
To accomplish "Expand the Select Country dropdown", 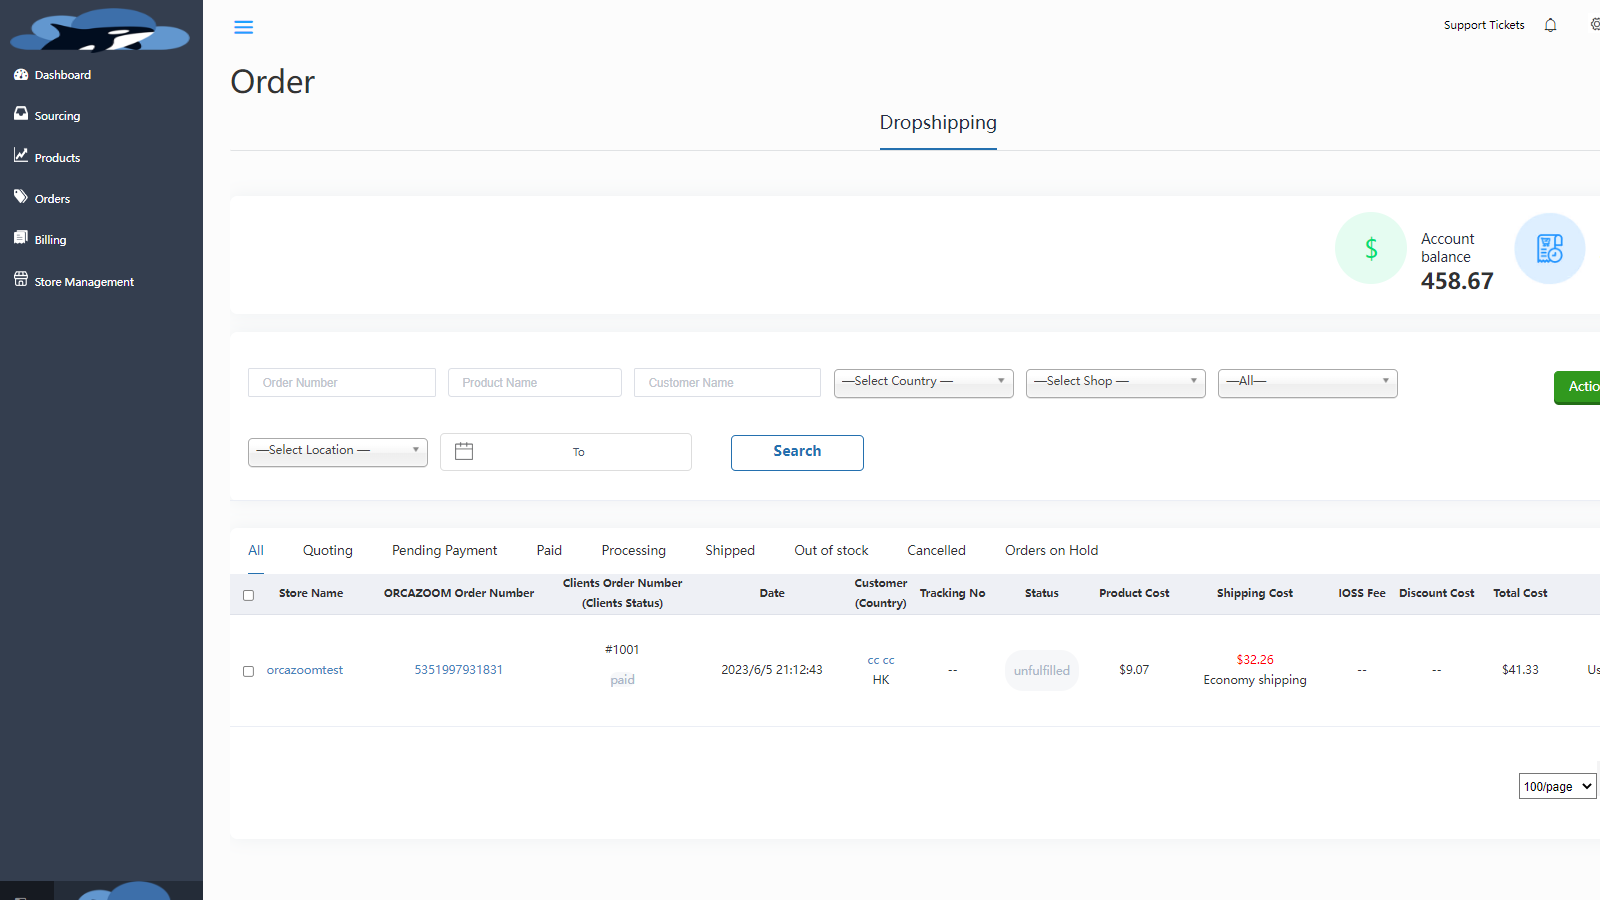I will tap(924, 383).
